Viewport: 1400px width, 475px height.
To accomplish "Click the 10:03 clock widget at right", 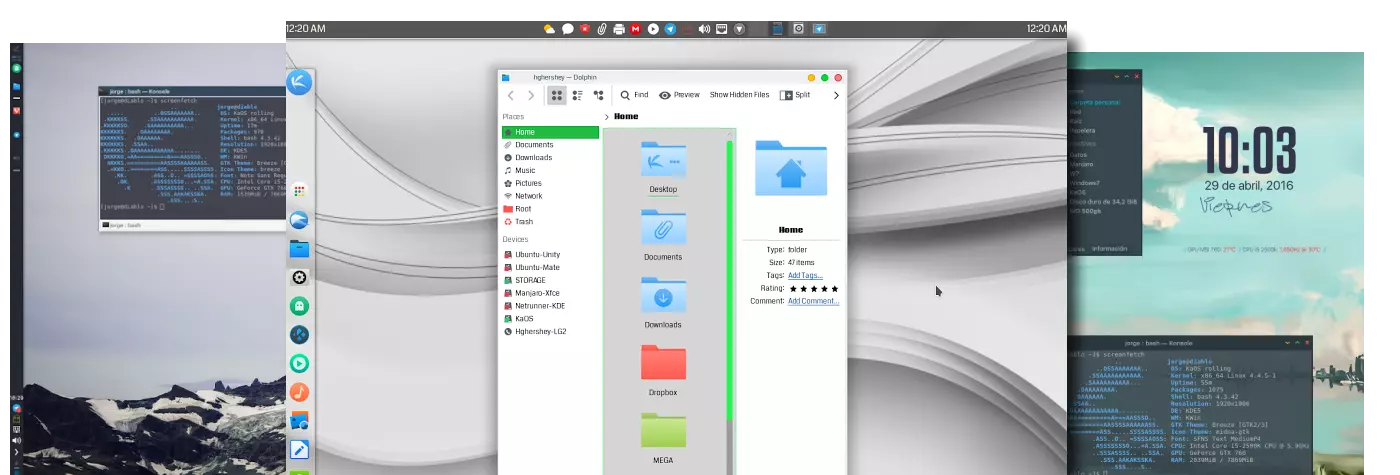I will pos(1249,150).
